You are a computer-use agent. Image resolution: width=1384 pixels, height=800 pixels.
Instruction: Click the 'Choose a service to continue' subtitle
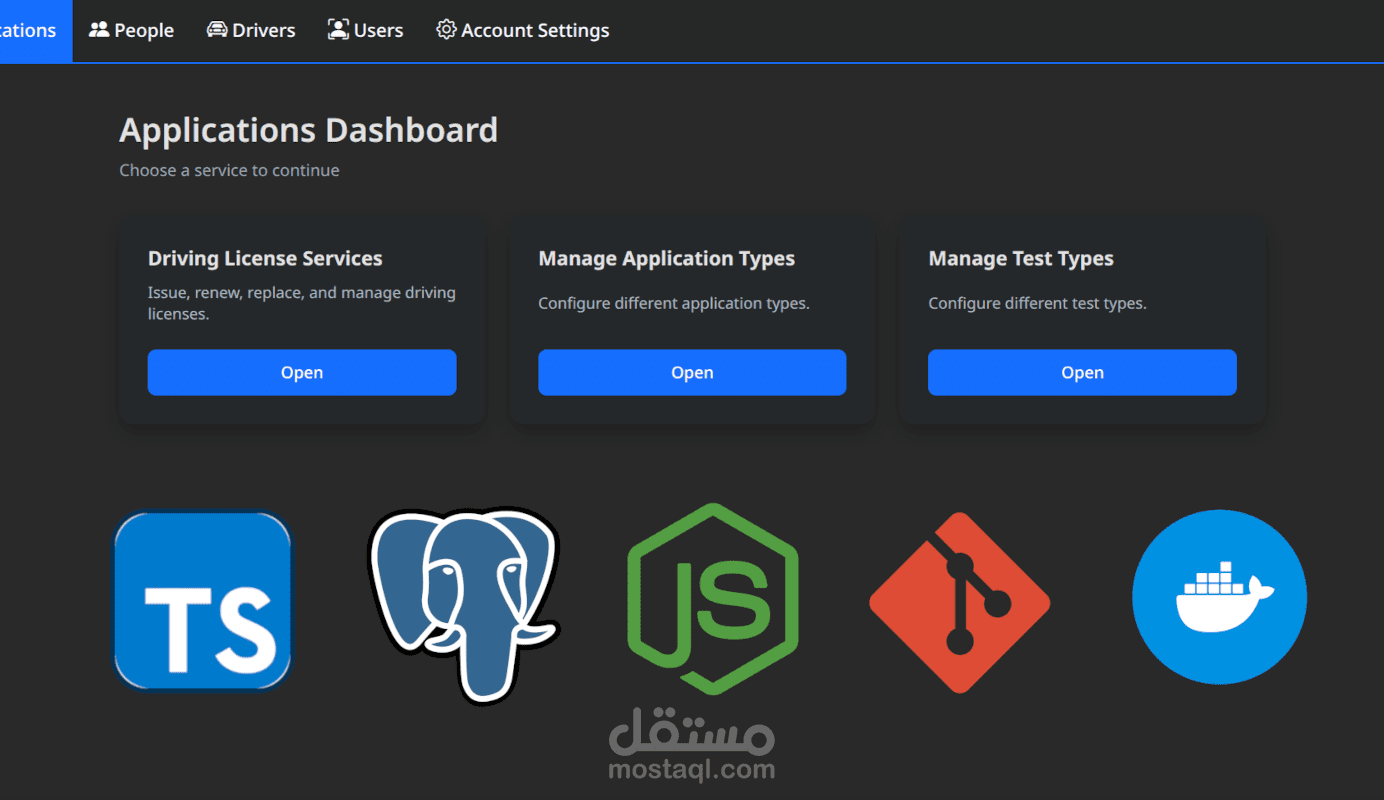(x=229, y=170)
